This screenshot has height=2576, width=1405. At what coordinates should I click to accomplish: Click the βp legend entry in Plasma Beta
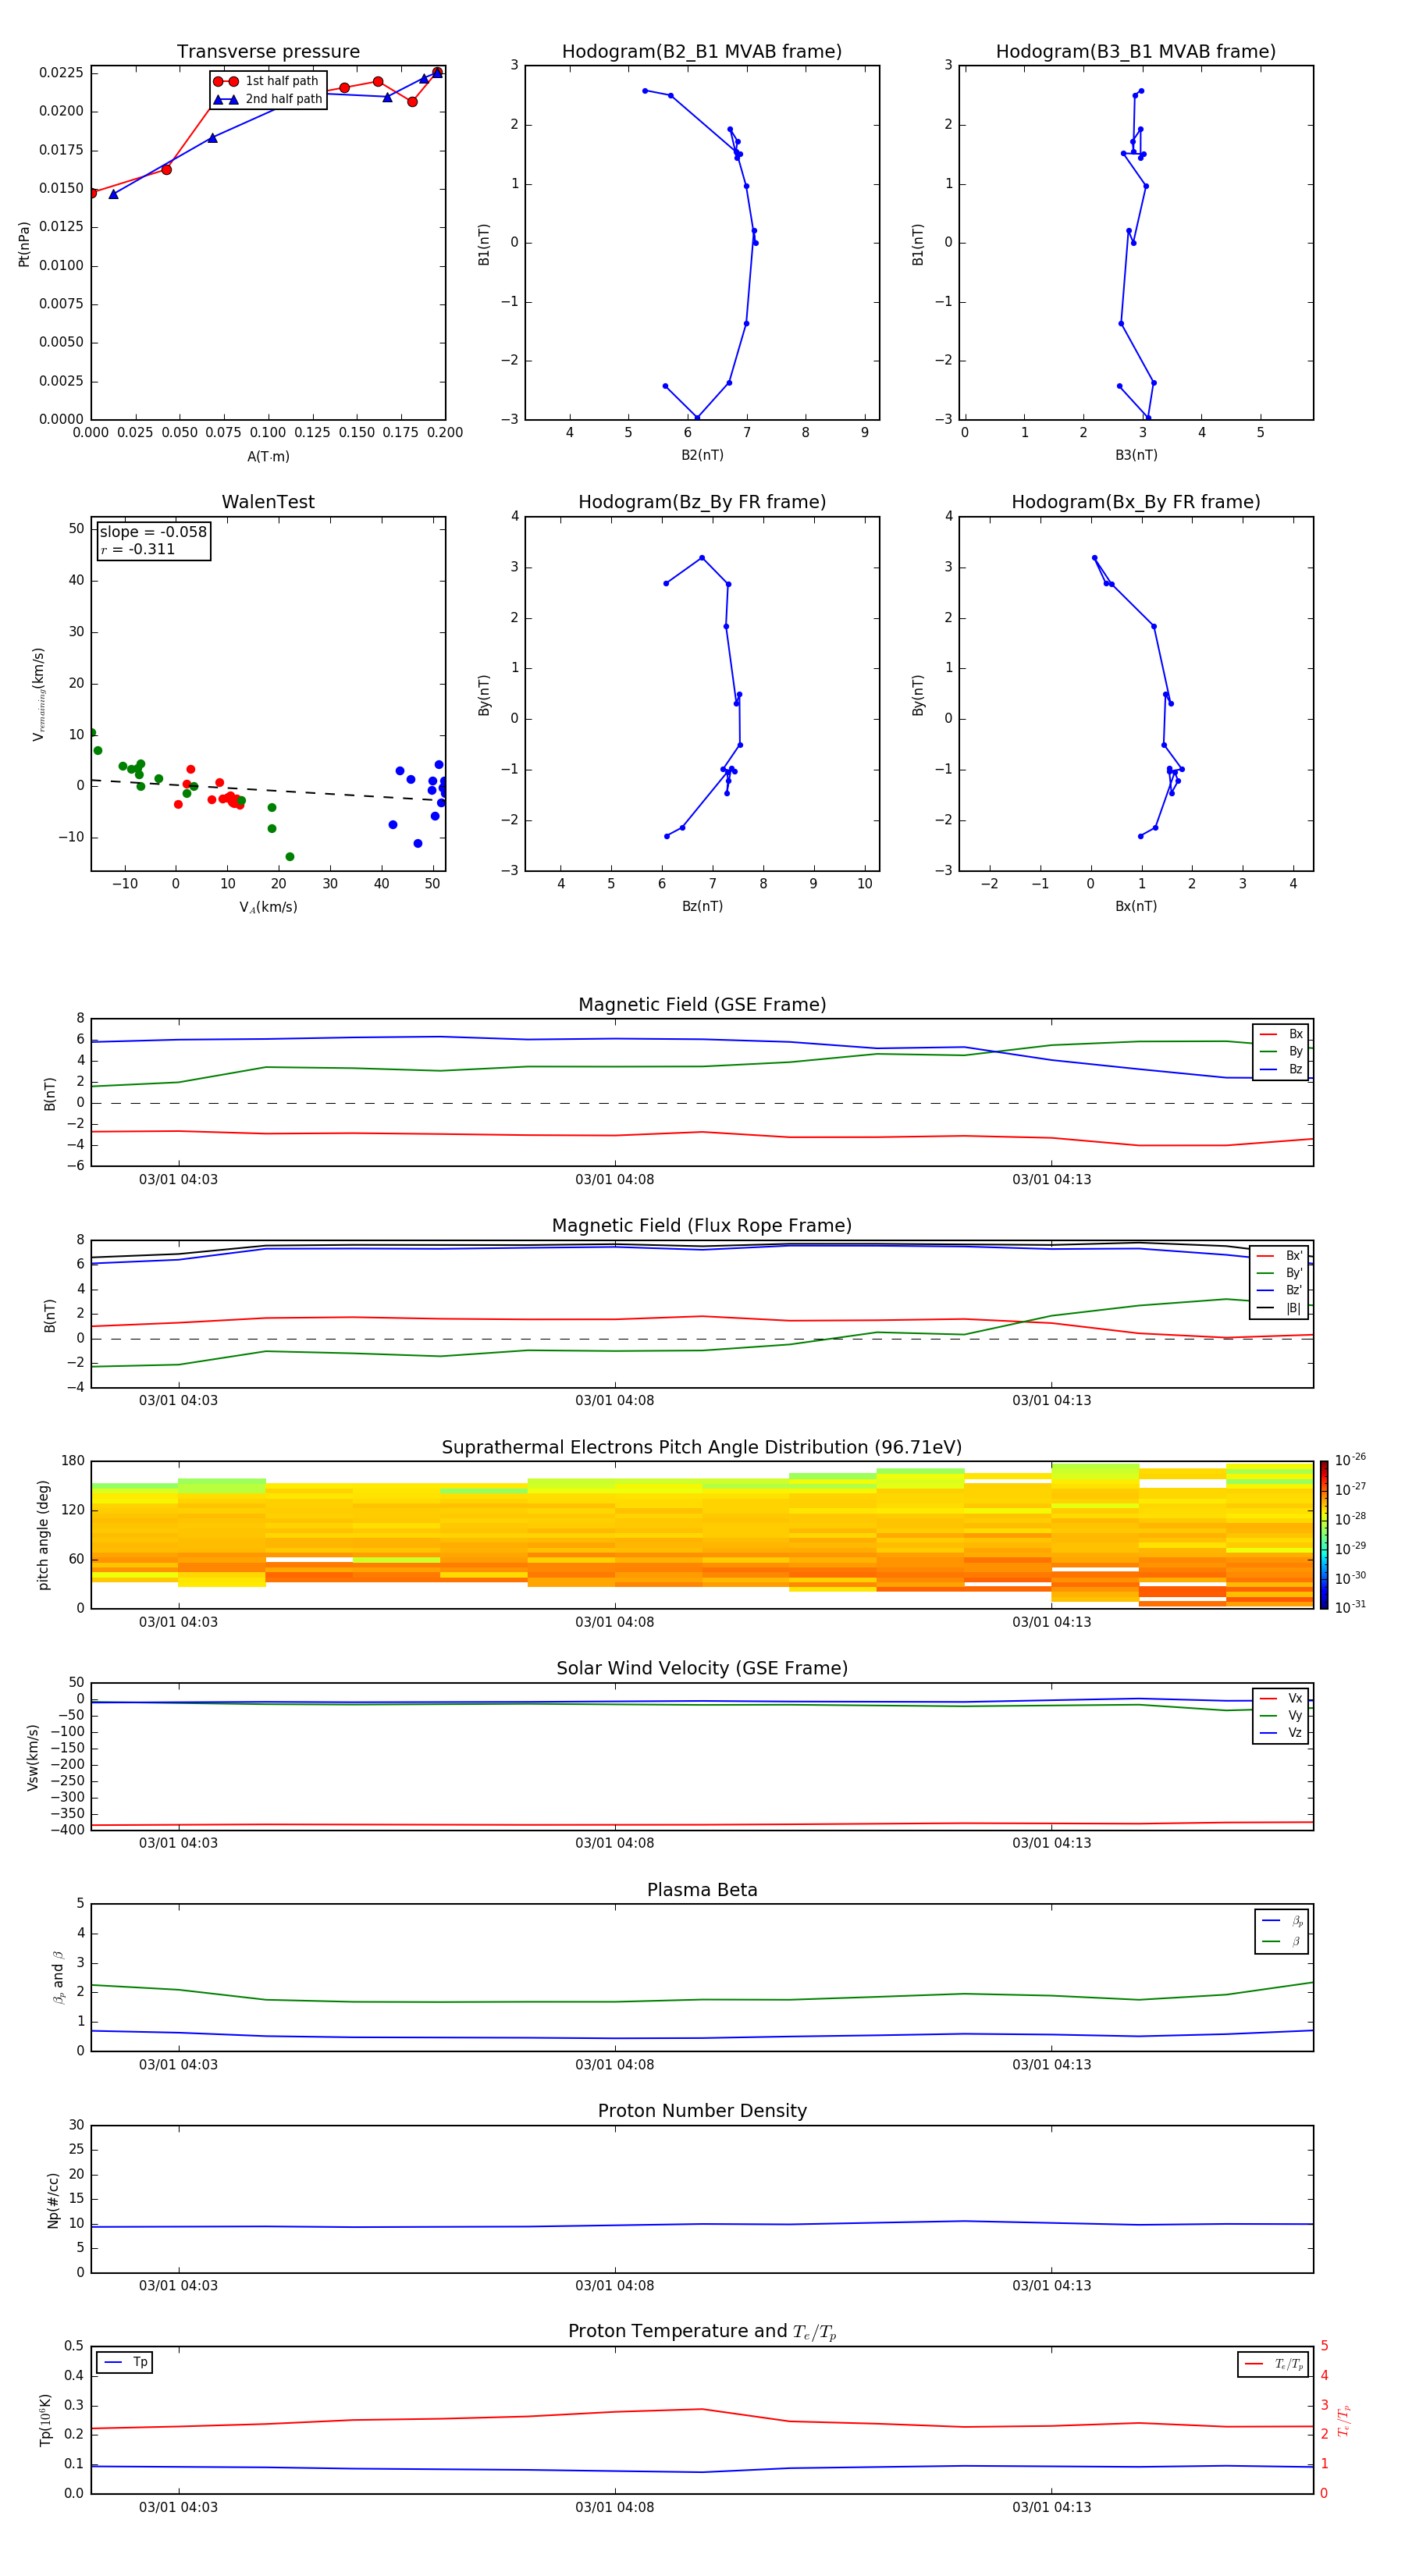[x=1283, y=1921]
